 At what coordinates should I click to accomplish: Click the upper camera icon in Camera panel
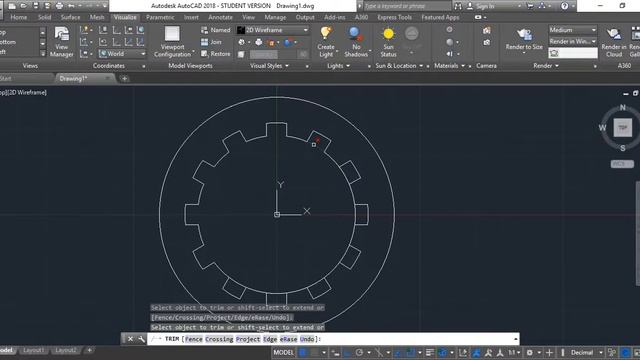coord(487,31)
